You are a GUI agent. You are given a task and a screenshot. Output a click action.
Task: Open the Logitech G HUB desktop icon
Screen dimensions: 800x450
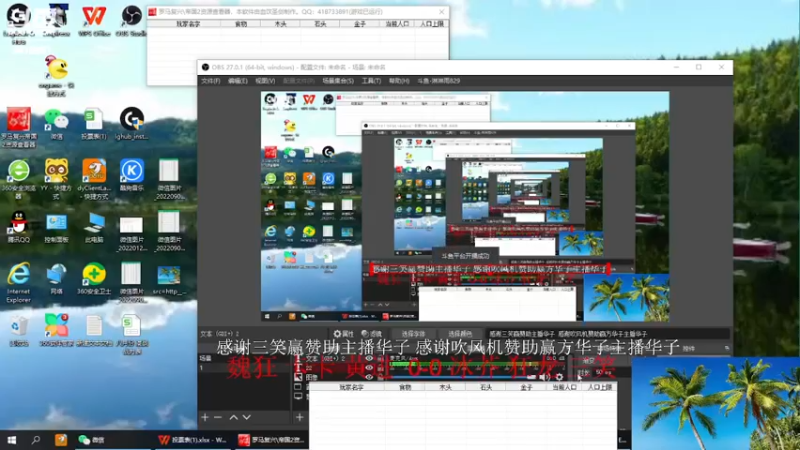click(x=19, y=24)
